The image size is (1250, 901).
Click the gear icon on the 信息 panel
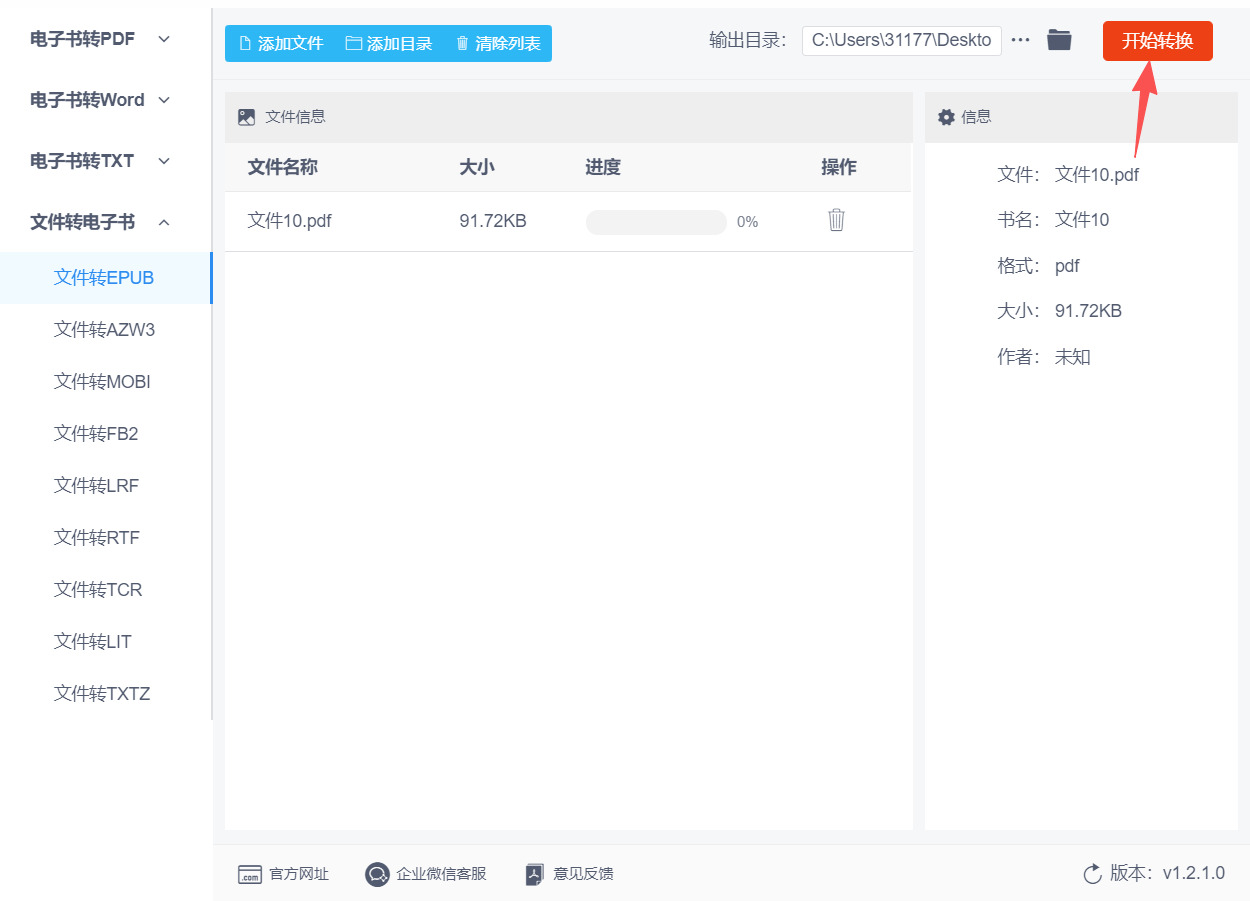click(x=946, y=117)
